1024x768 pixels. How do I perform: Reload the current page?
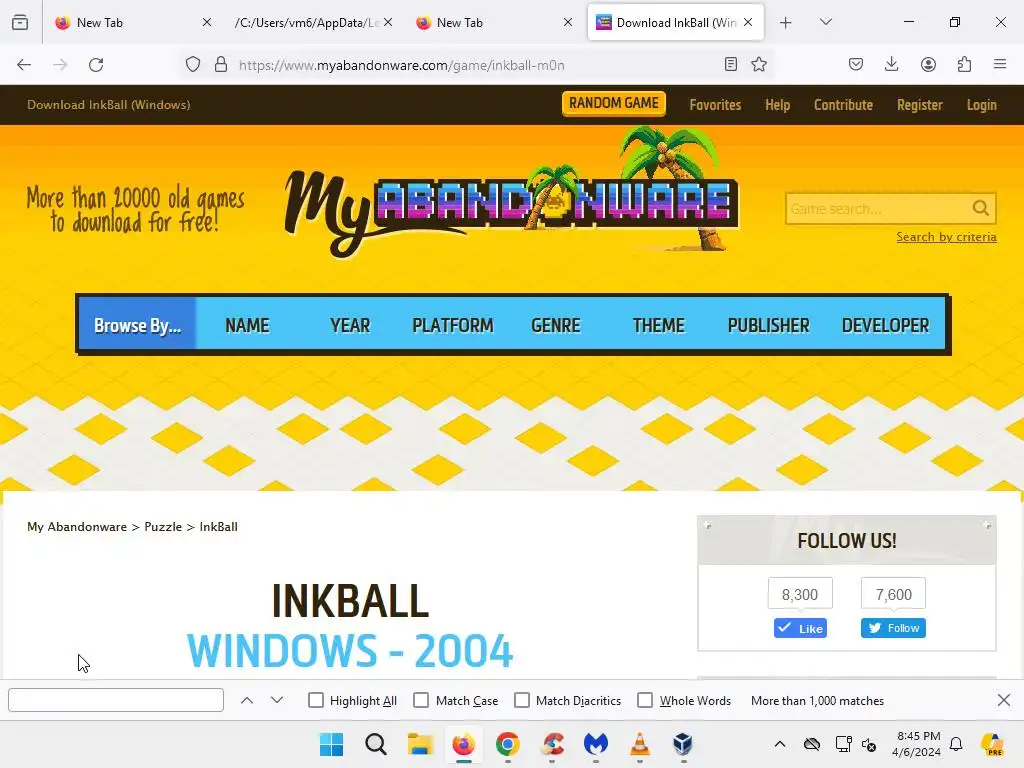click(96, 65)
